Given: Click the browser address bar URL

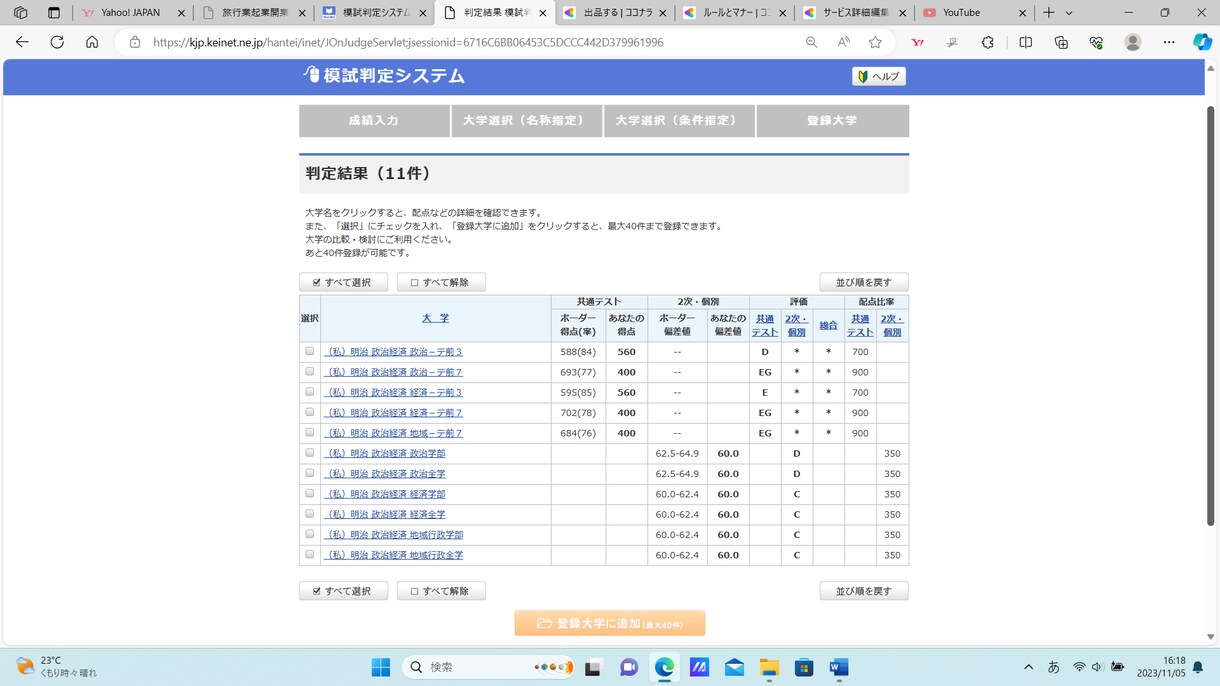Looking at the screenshot, I should (x=407, y=42).
